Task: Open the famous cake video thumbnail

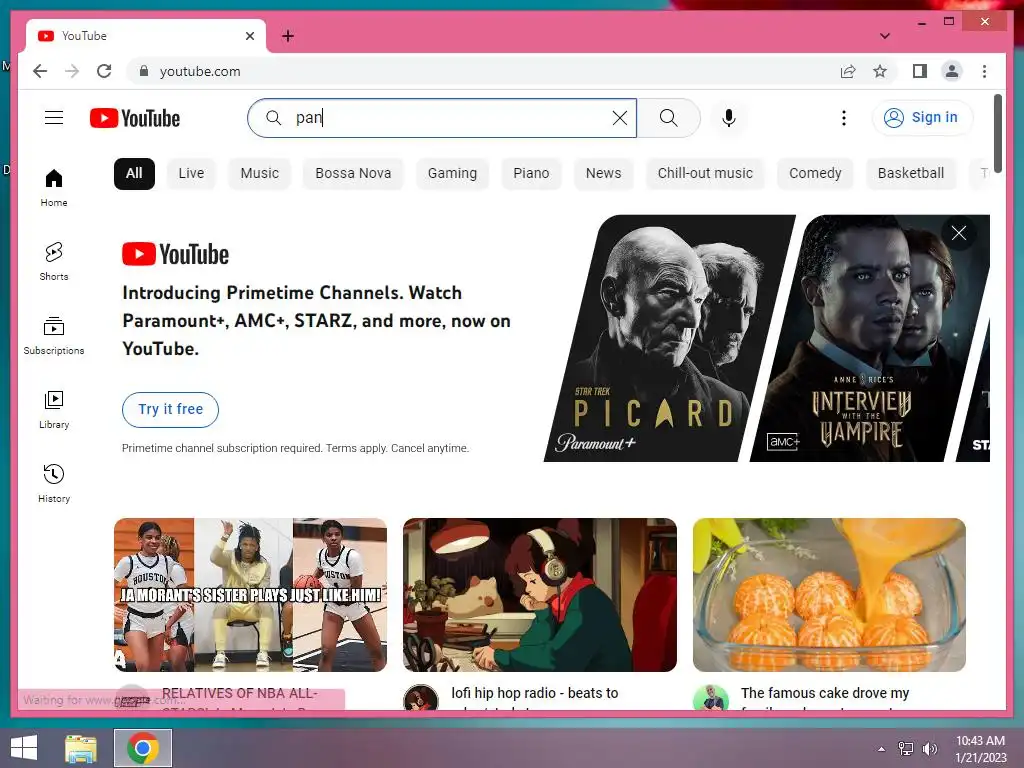Action: tap(829, 595)
